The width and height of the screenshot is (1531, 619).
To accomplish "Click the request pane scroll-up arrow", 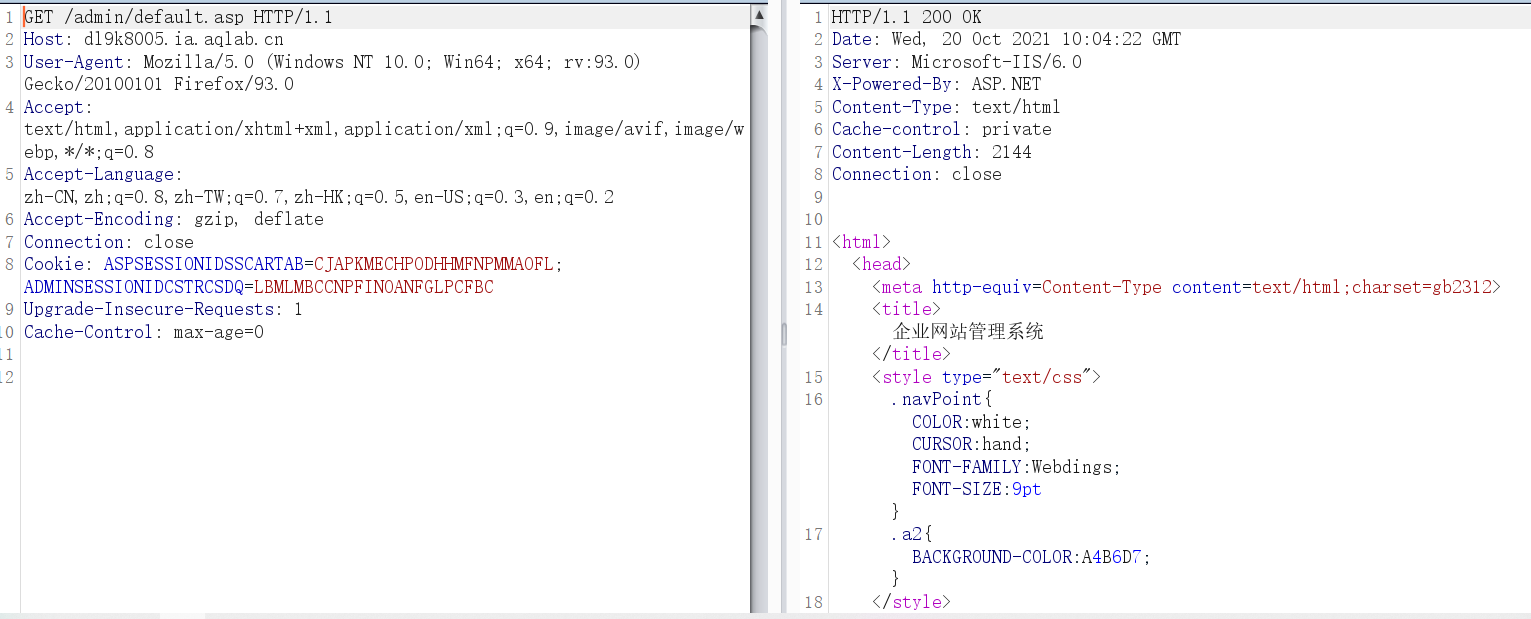I will (759, 15).
